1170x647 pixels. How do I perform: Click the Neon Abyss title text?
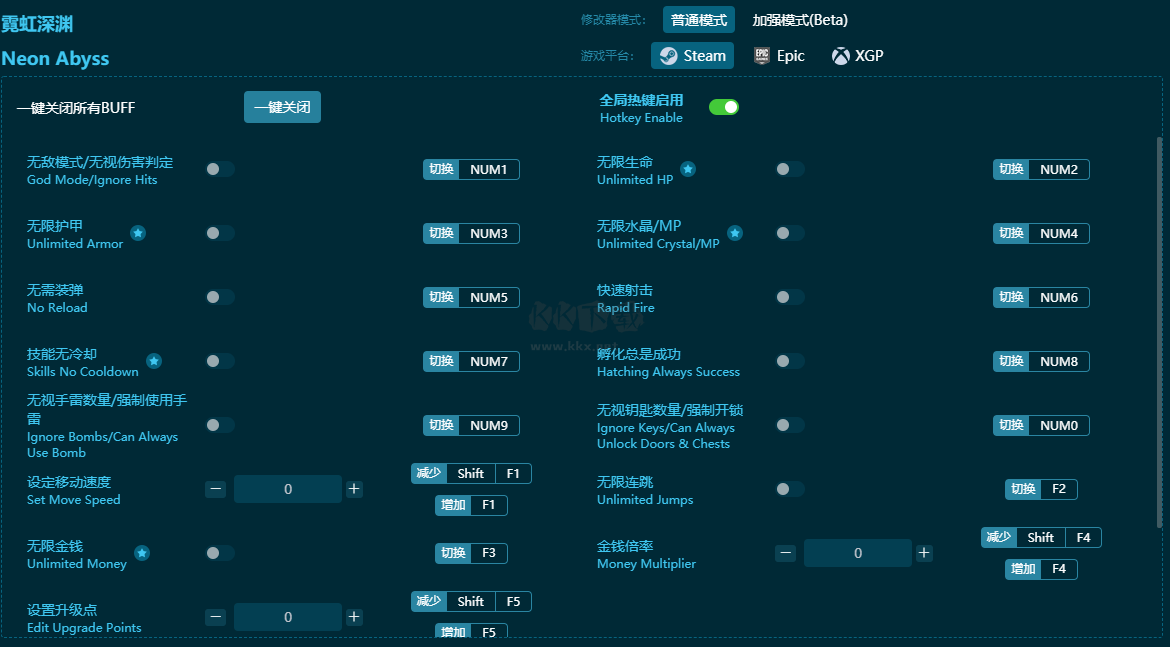click(x=55, y=58)
